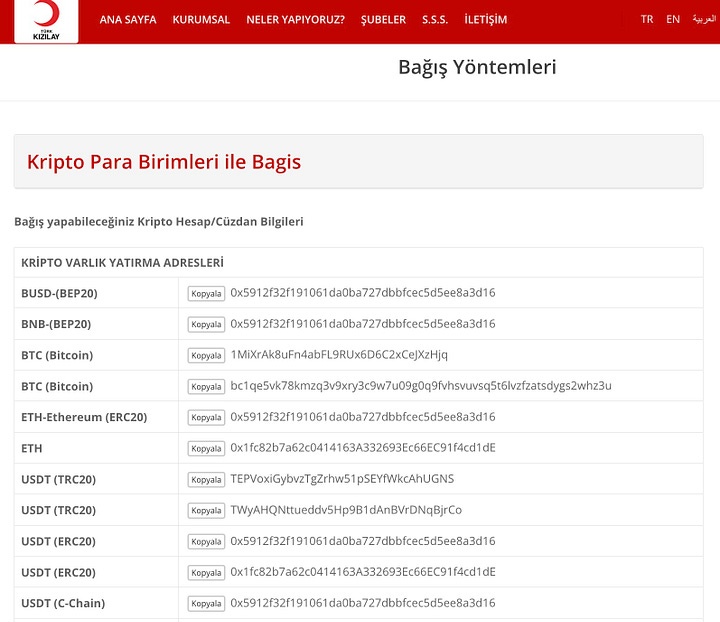Copy the ETH row address 0x1fc82b7a

point(206,448)
